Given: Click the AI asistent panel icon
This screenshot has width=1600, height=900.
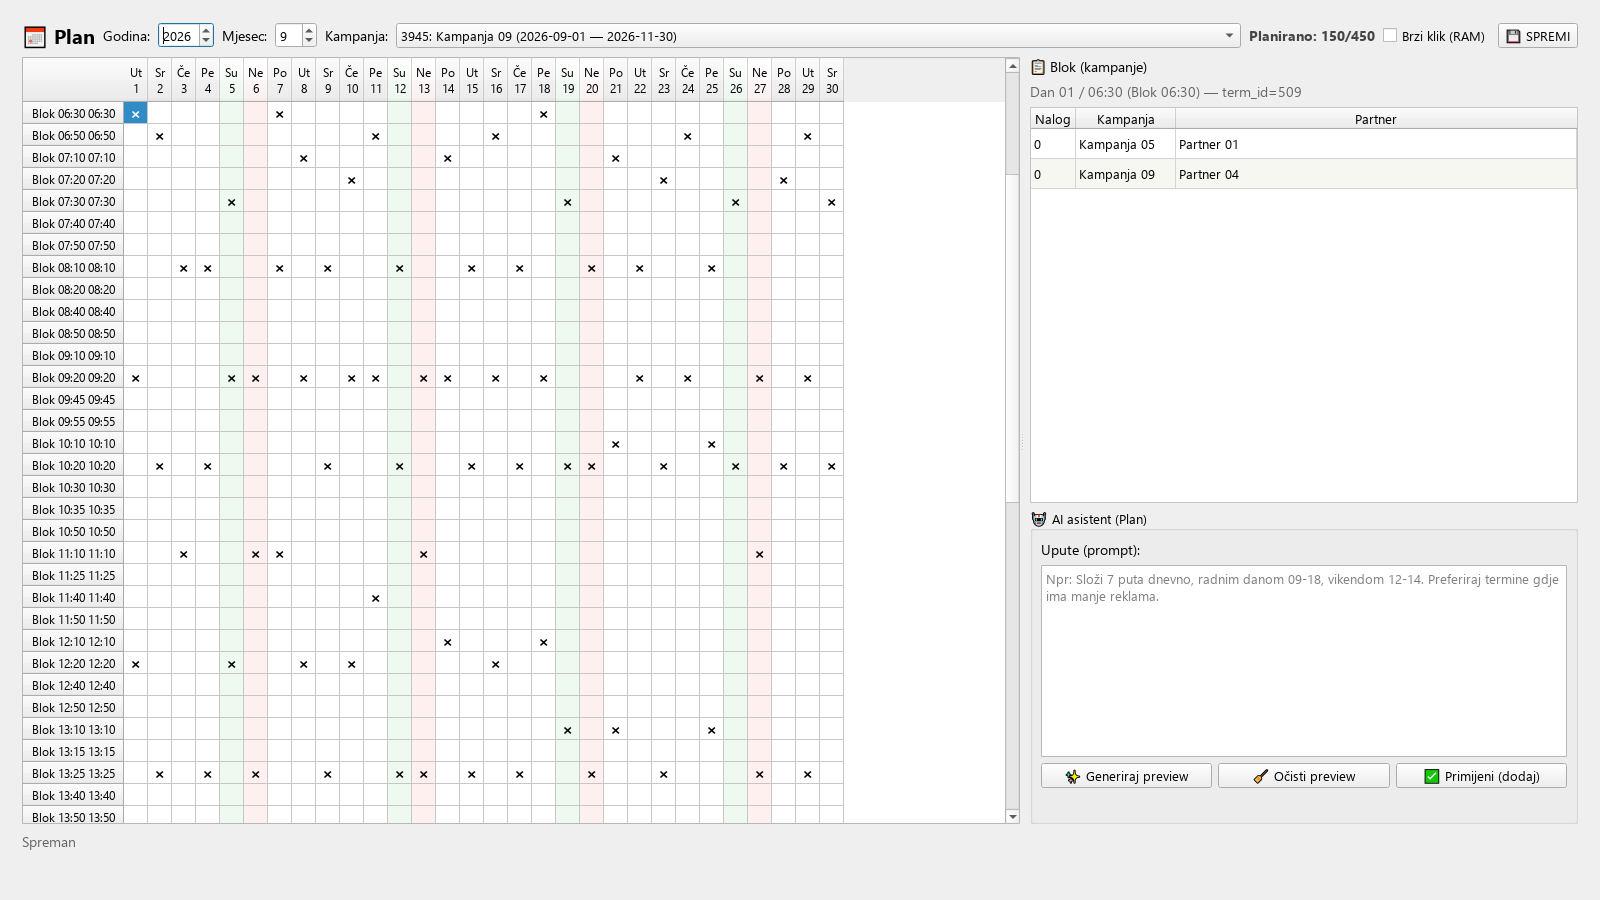Looking at the screenshot, I should [x=1039, y=519].
